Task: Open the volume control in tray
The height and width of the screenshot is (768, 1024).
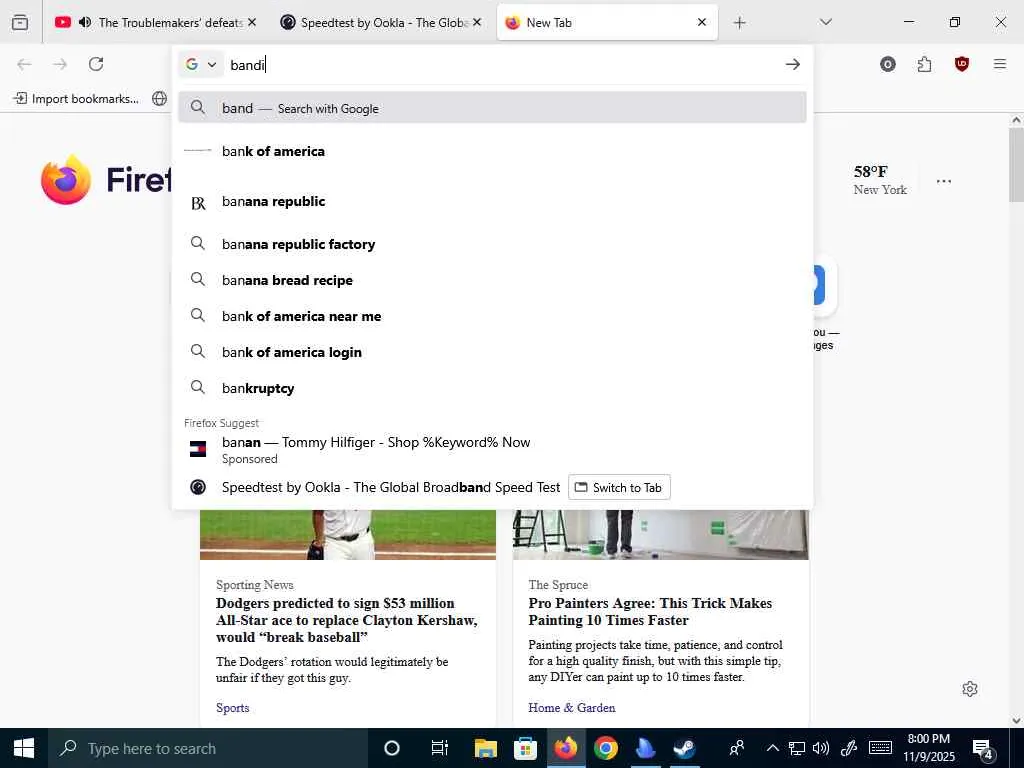Action: [821, 748]
